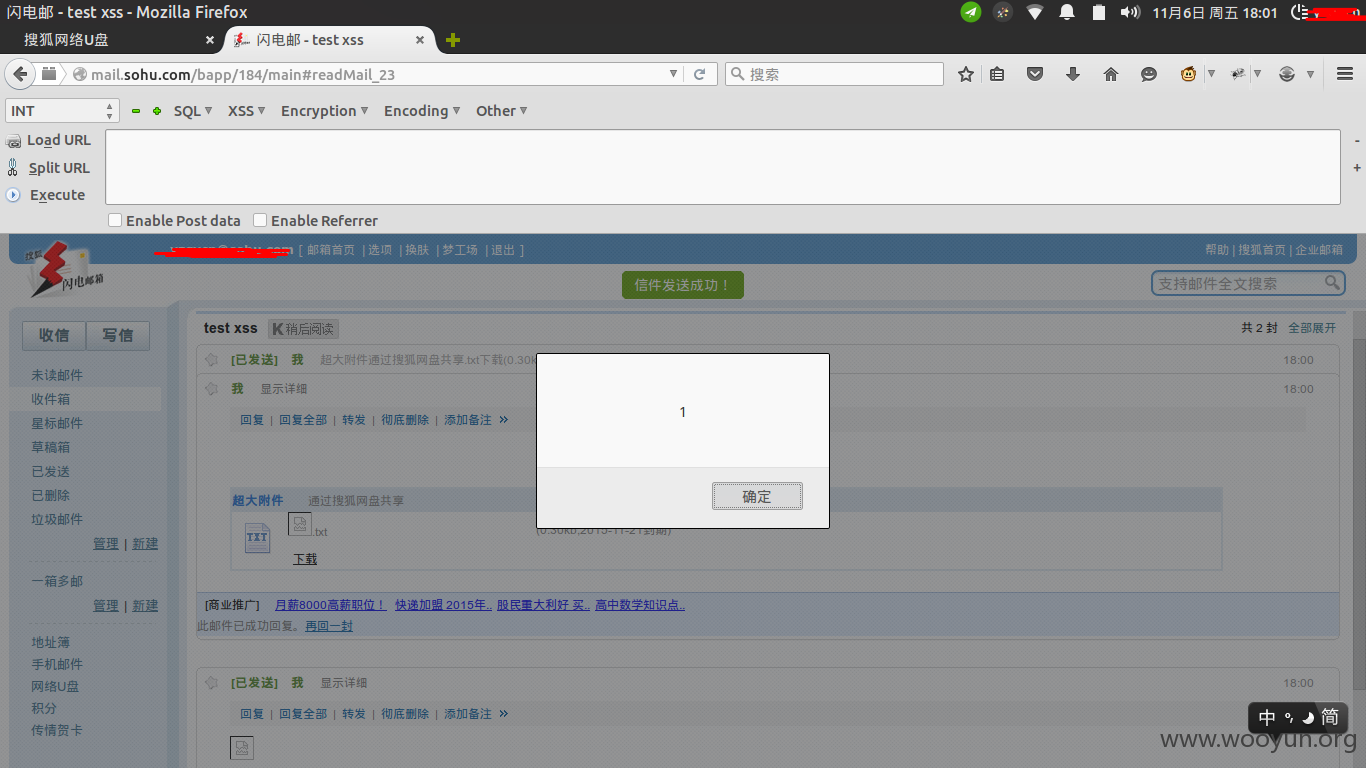Viewport: 1366px width, 768px height.
Task: Click the Split URL scissors button
Action: tap(49, 168)
